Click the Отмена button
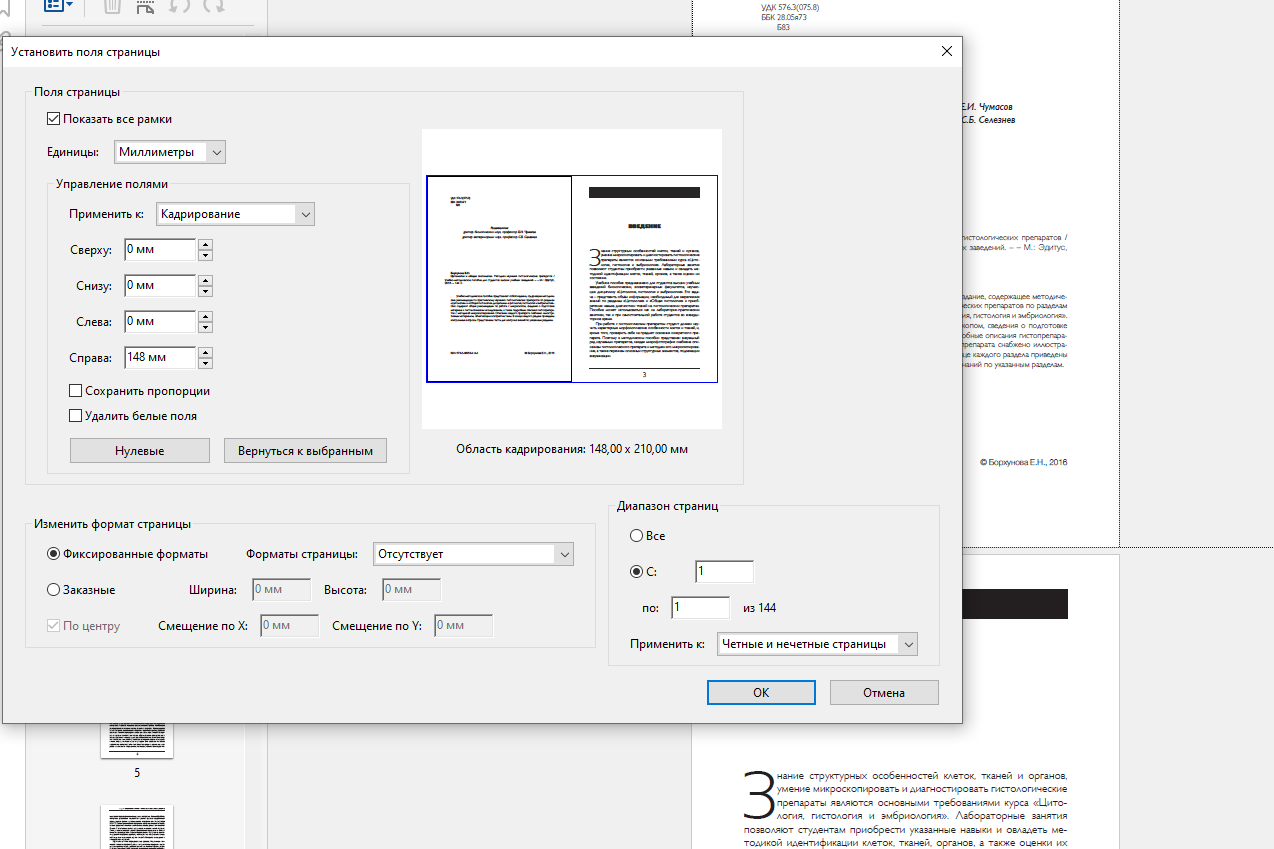The width and height of the screenshot is (1274, 849). click(x=884, y=692)
